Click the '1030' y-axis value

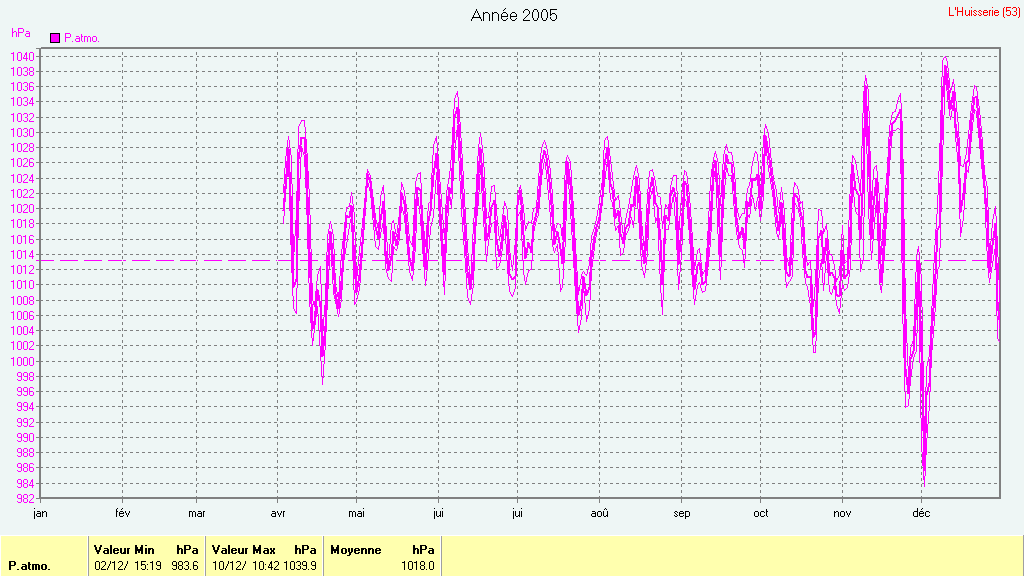click(22, 133)
